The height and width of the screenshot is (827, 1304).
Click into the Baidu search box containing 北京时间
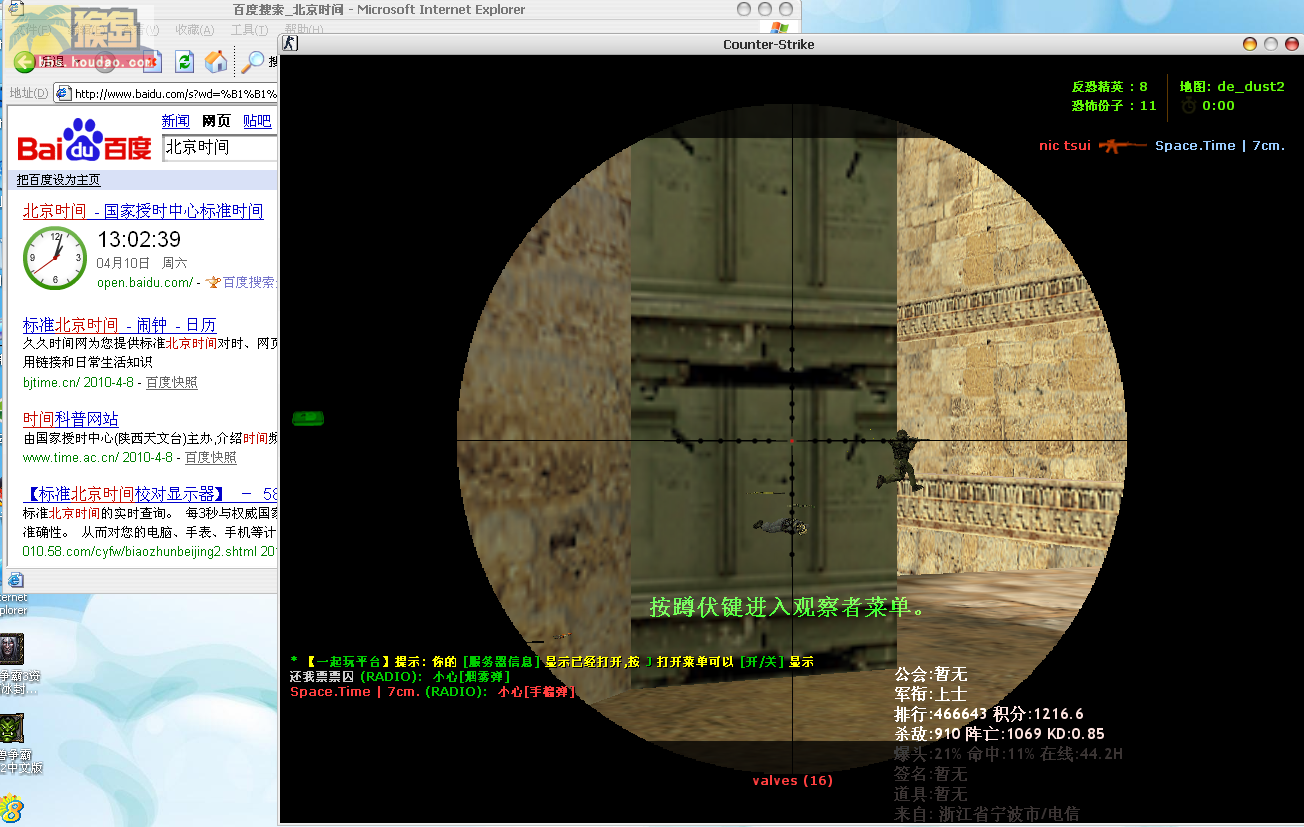tap(219, 148)
